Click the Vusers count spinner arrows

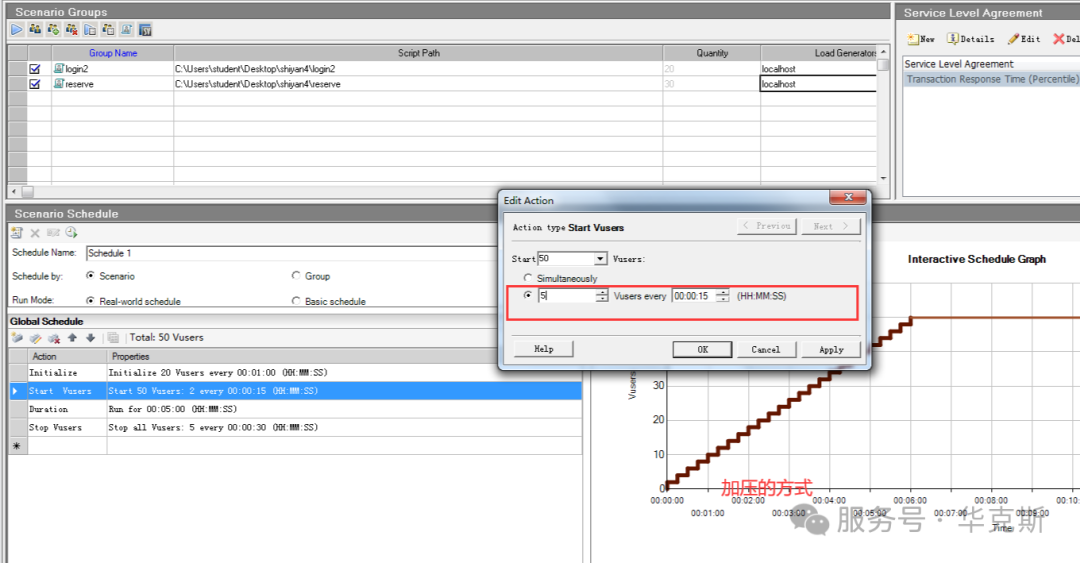pyautogui.click(x=601, y=296)
